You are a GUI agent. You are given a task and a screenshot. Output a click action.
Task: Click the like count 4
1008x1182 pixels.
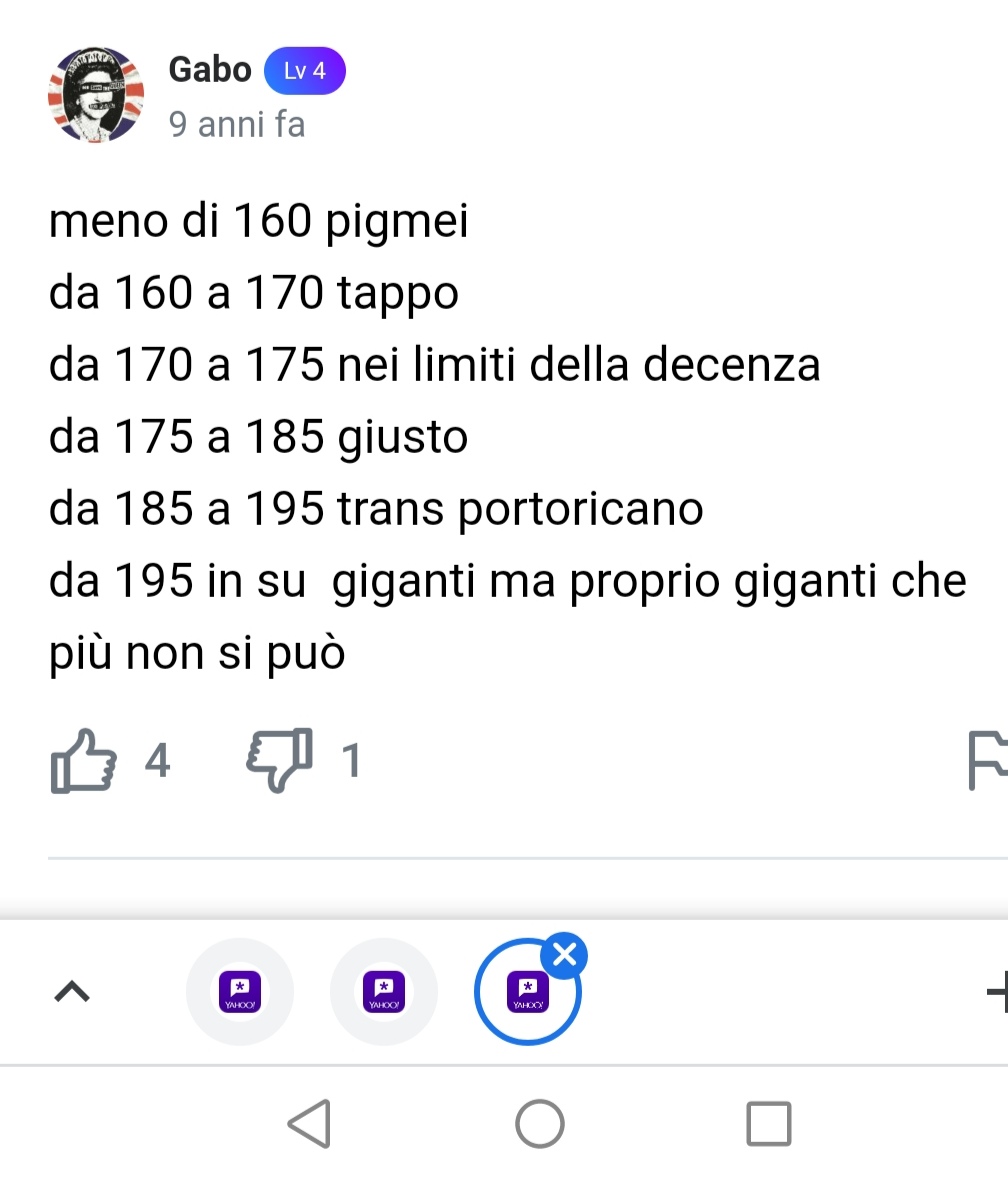click(157, 760)
